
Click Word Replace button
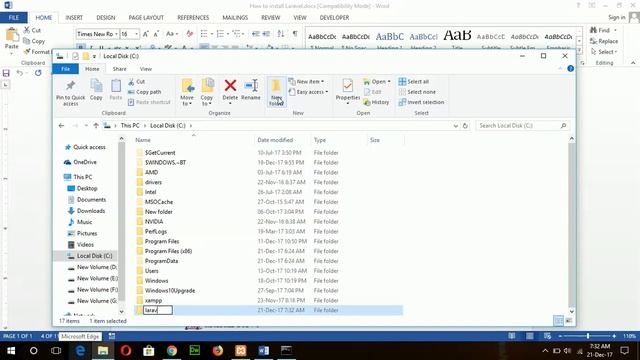(604, 41)
